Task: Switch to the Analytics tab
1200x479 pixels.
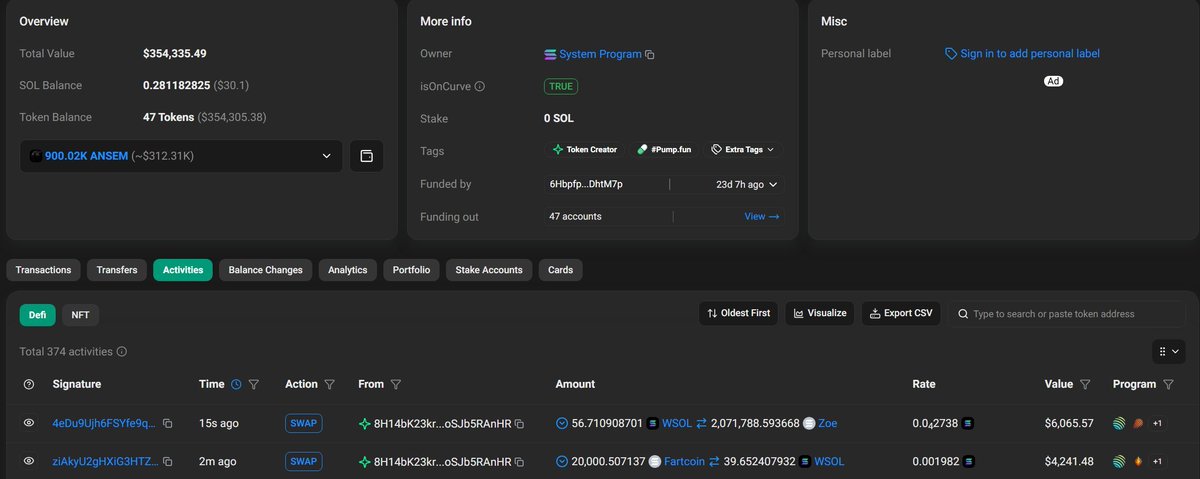Action: tap(348, 270)
